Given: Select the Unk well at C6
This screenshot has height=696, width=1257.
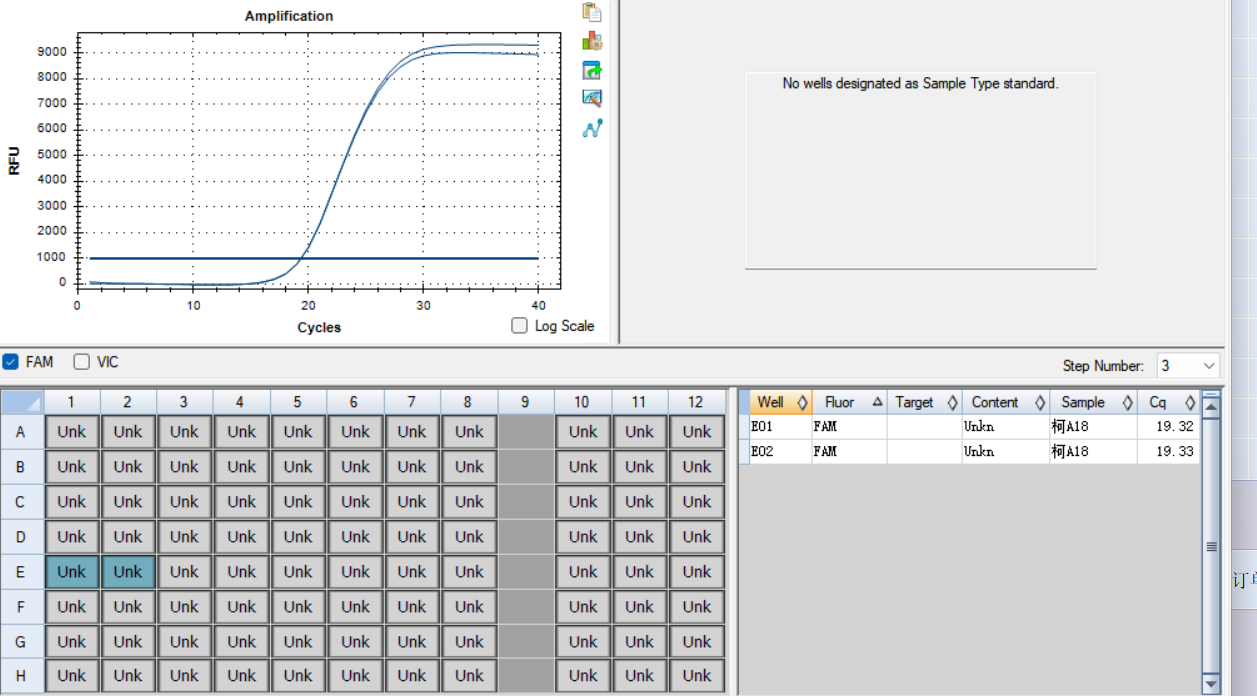Looking at the screenshot, I should [x=355, y=502].
